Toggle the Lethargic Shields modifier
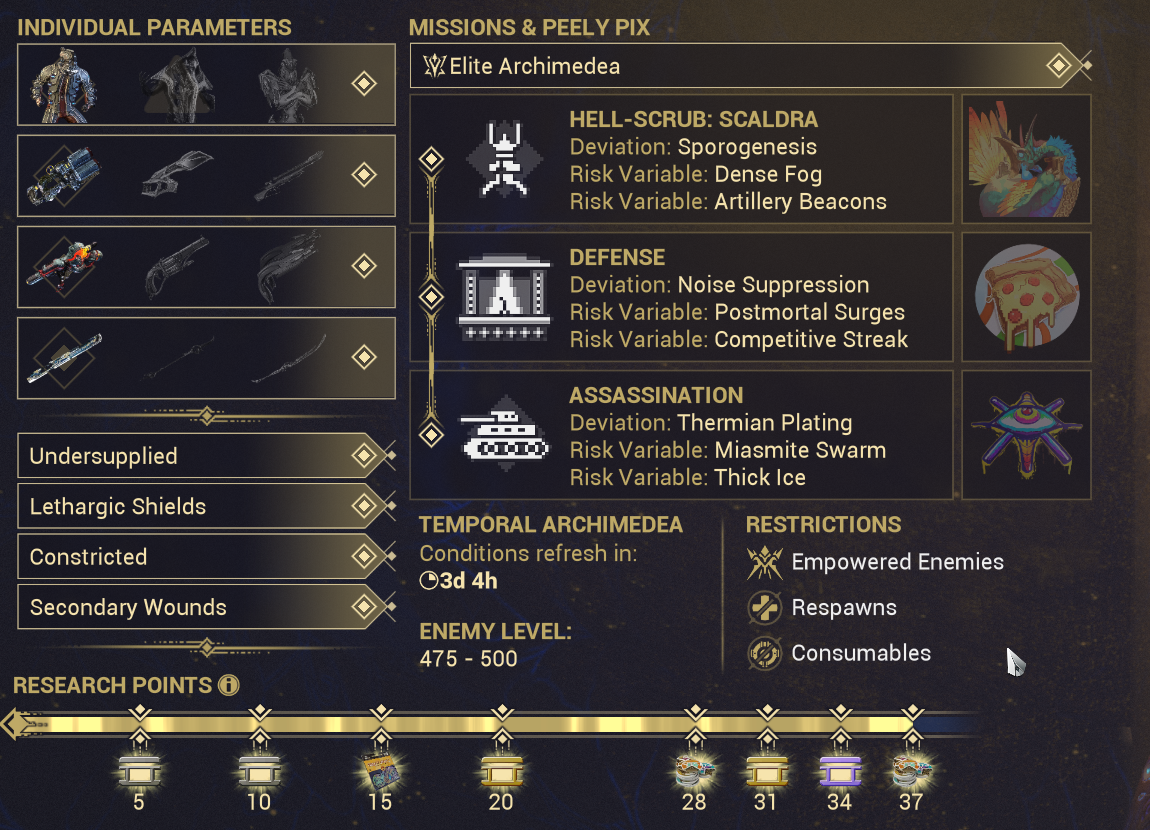 pyautogui.click(x=207, y=506)
